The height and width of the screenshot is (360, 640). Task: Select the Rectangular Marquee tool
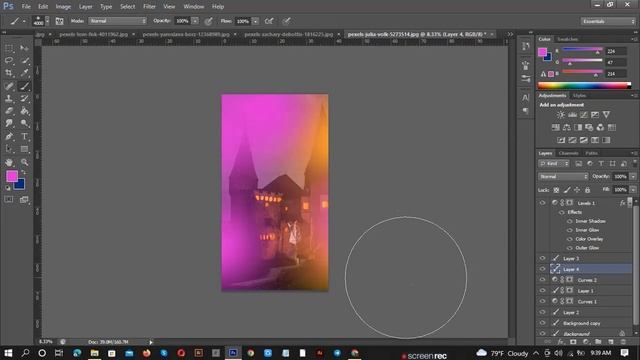tap(9, 48)
